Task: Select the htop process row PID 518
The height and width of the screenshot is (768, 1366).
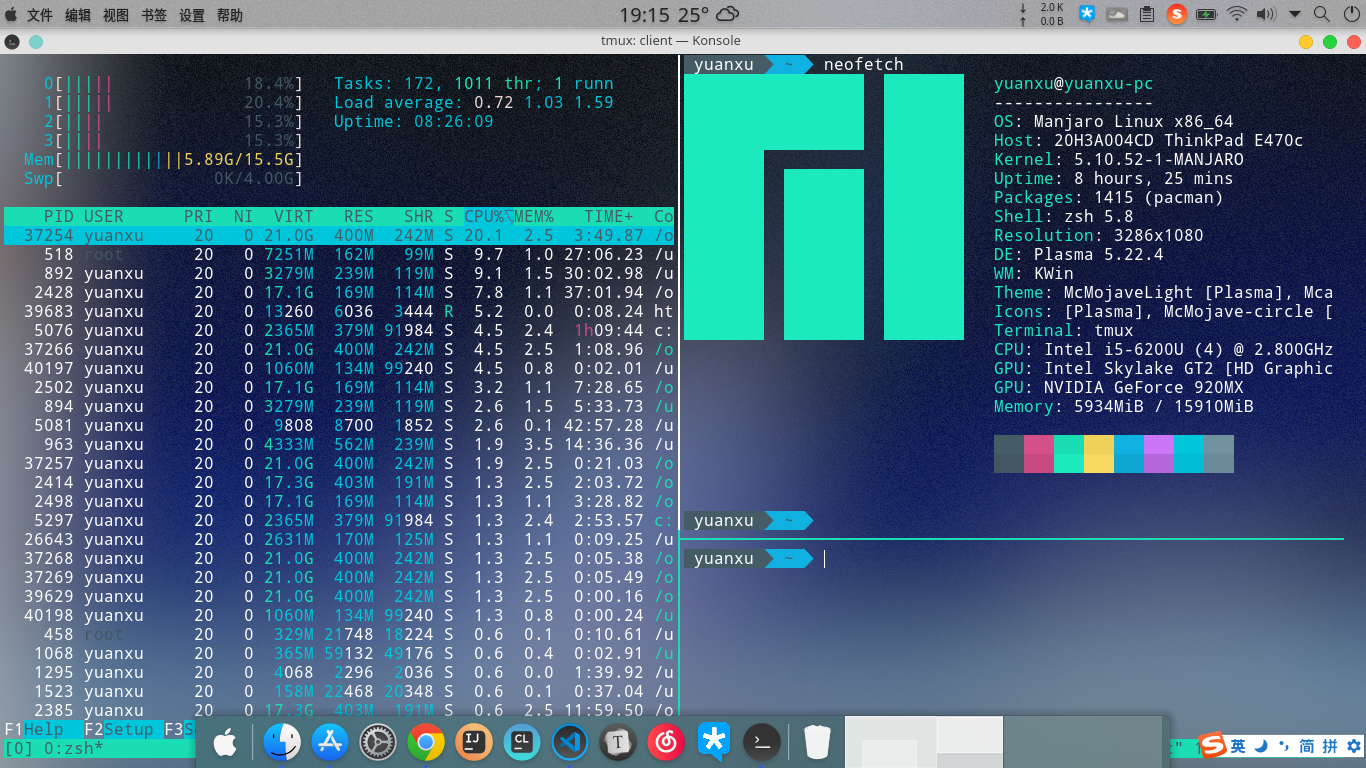Action: pos(339,254)
